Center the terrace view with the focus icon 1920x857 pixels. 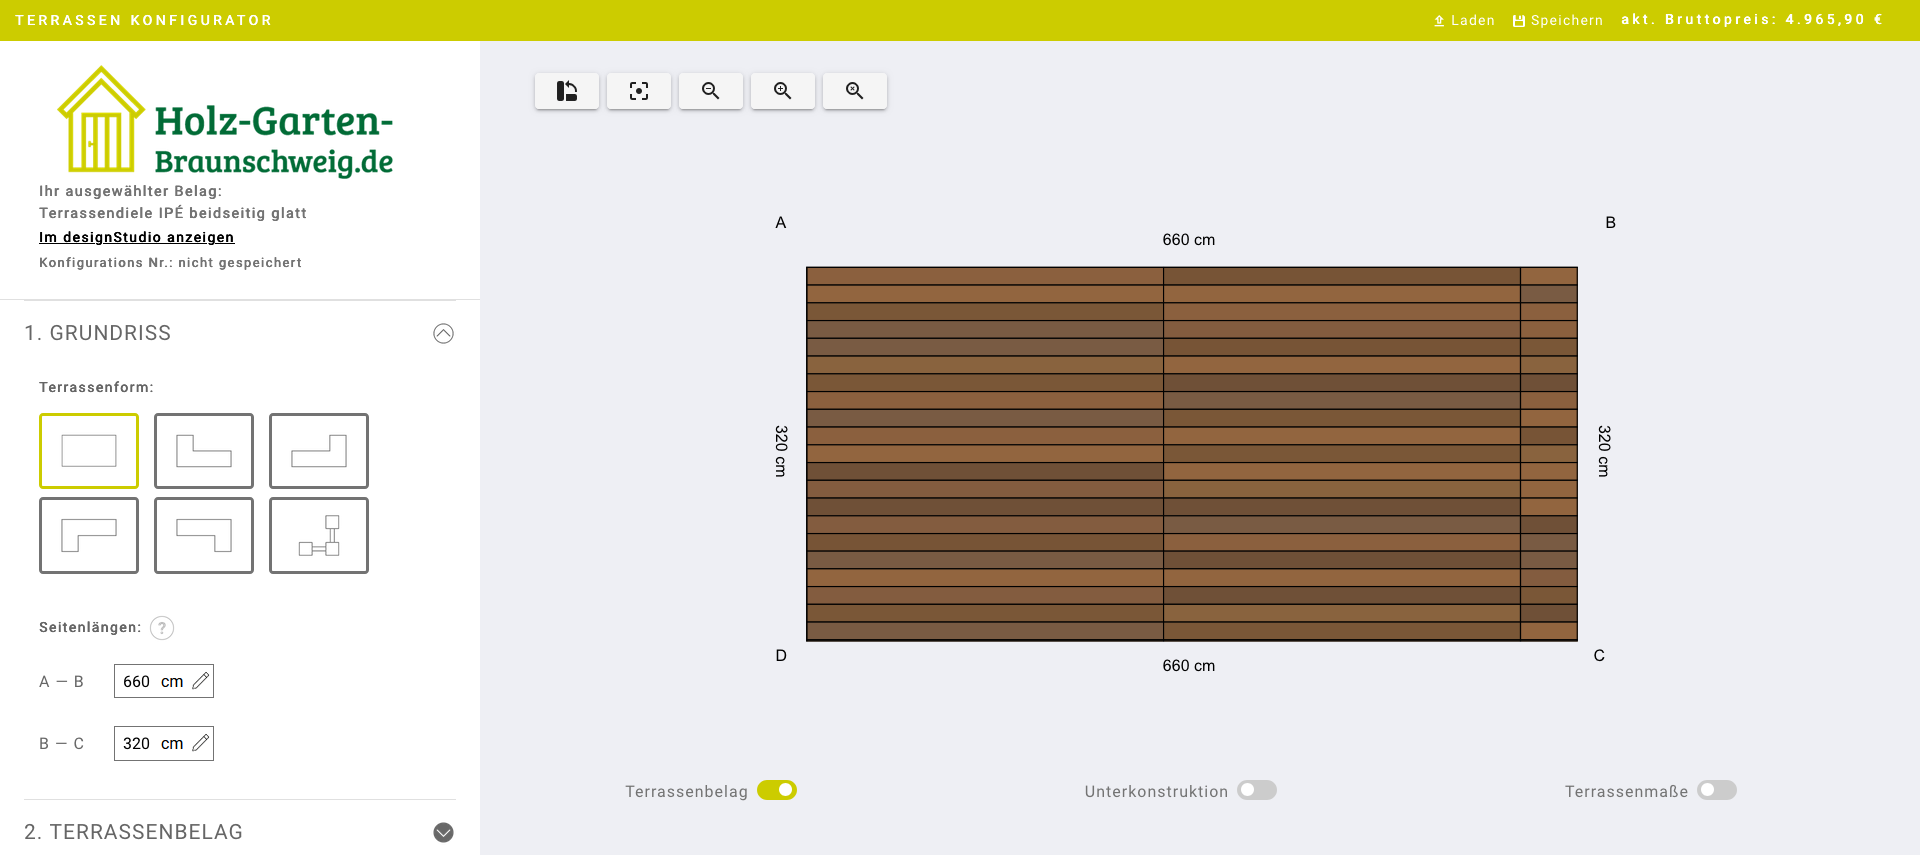coord(639,91)
